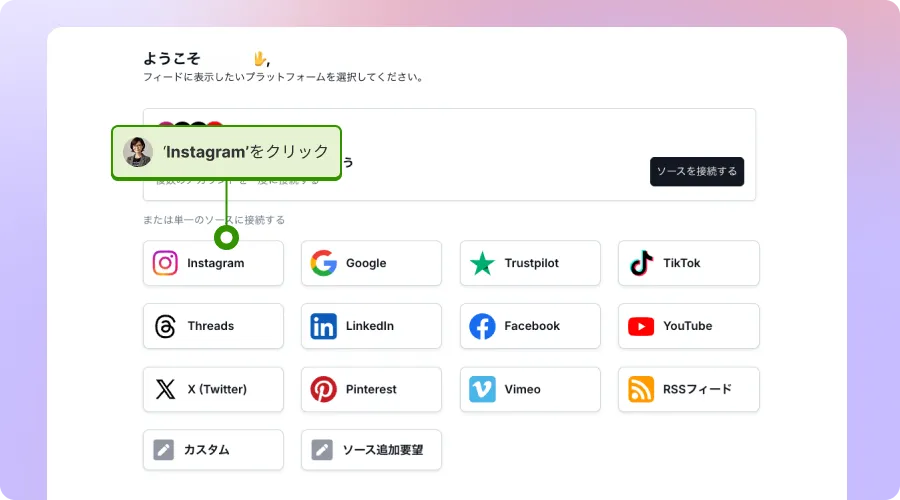Select the Threads text label
Screen dimensions: 900x500
pyautogui.click(x=211, y=326)
